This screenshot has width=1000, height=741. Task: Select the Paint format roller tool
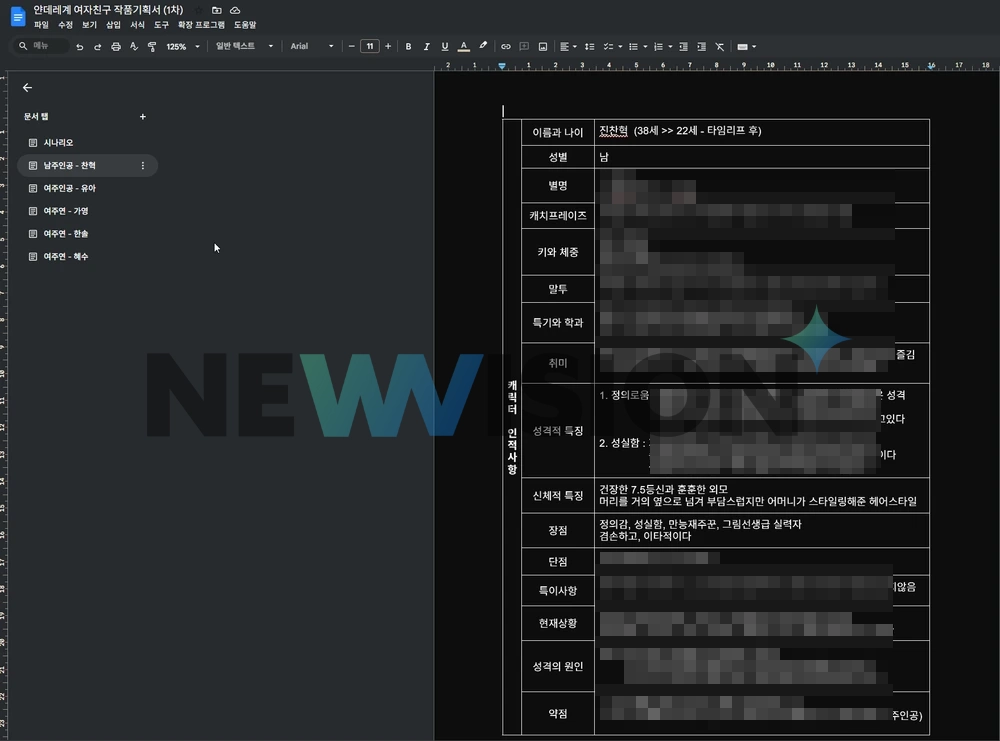152,46
